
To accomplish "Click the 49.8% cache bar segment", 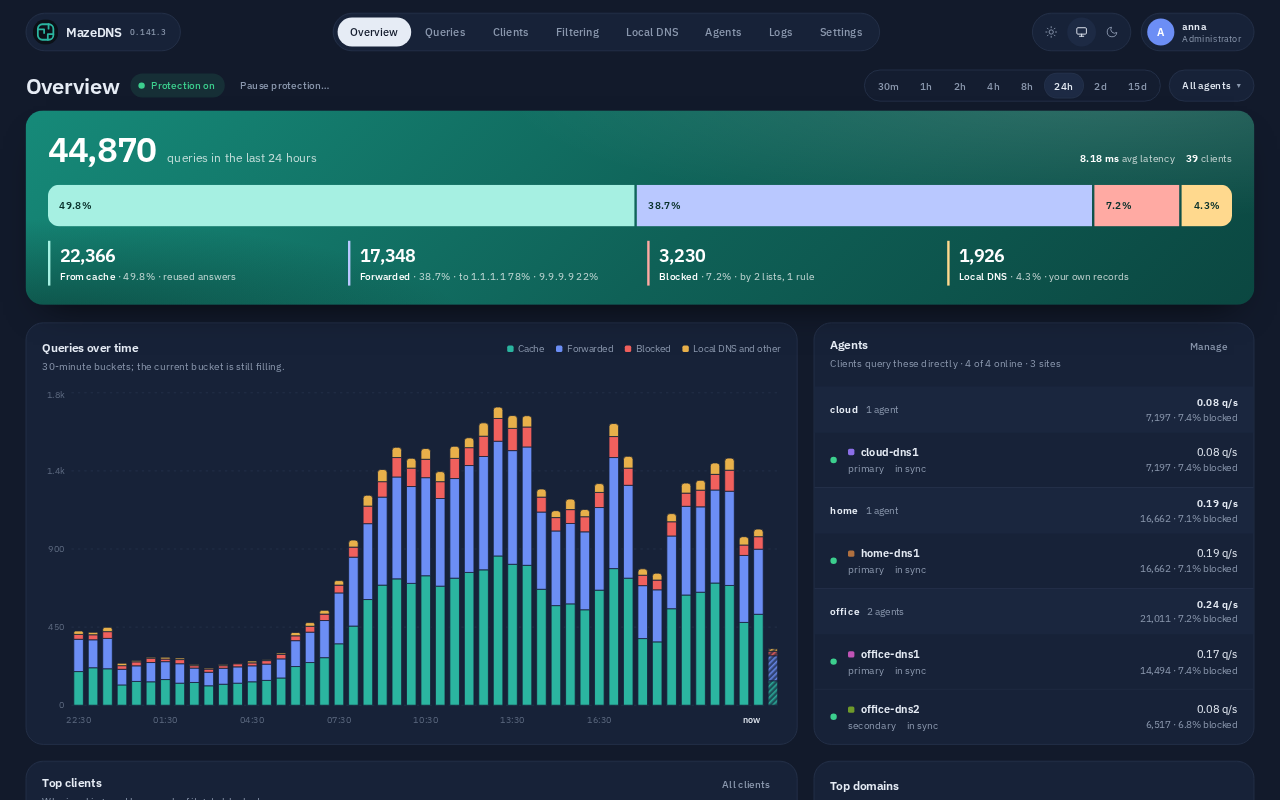I will (x=341, y=206).
